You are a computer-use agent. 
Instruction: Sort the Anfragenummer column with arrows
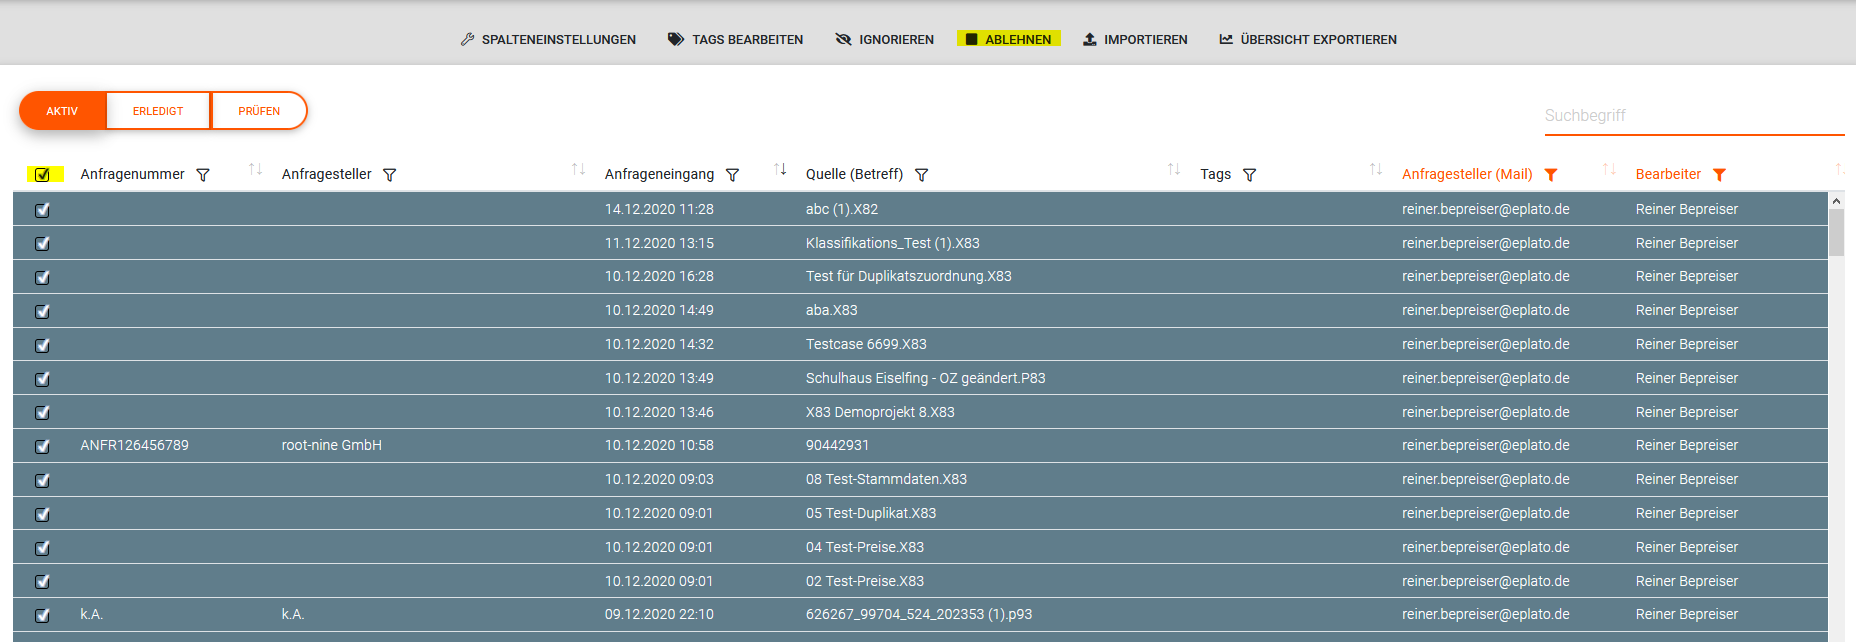tap(255, 169)
